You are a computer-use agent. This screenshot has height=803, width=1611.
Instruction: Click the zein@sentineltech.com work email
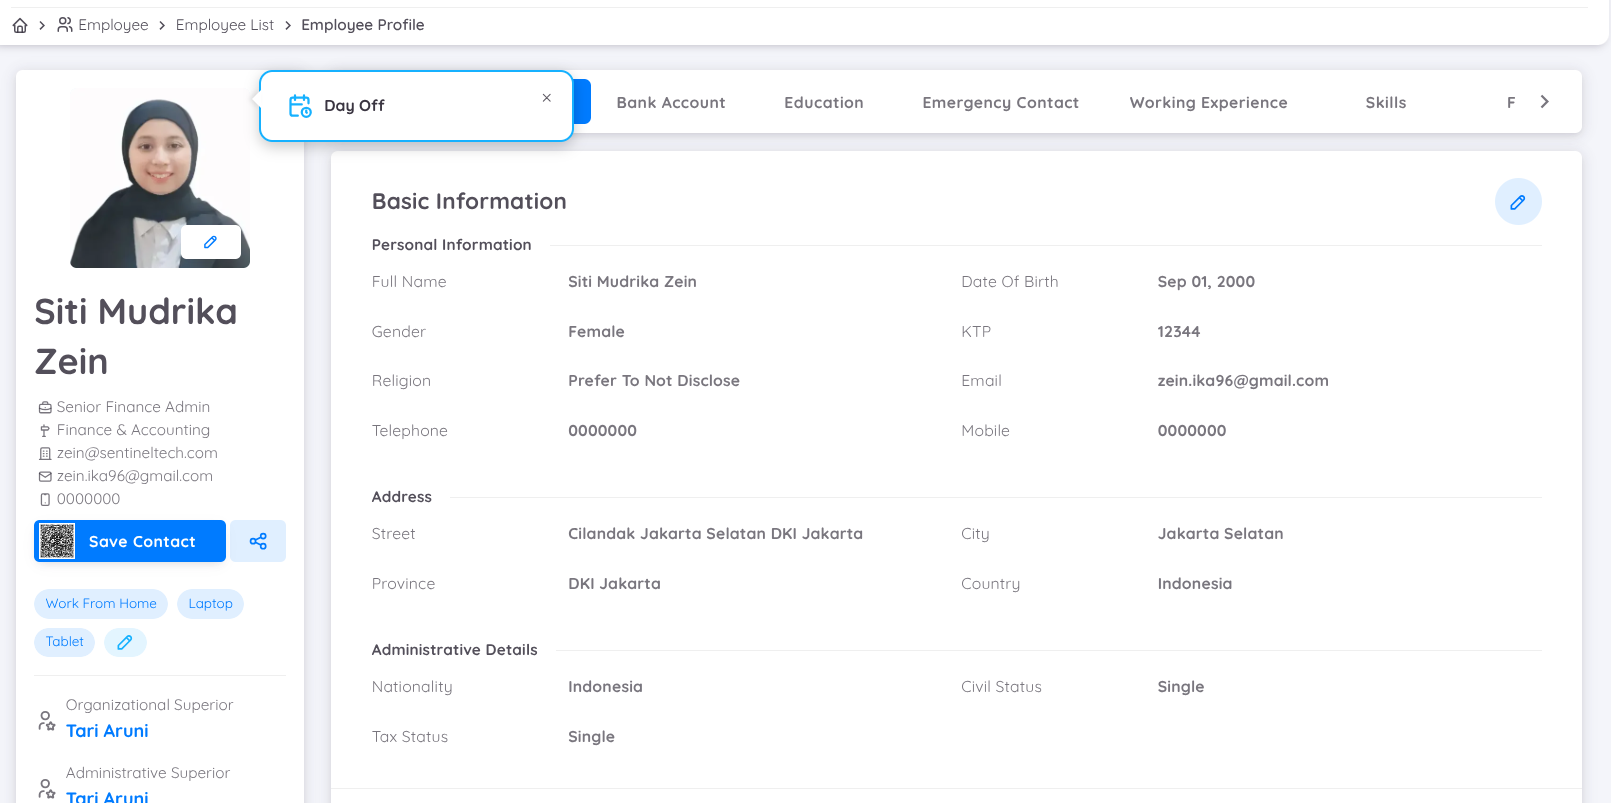tap(137, 453)
